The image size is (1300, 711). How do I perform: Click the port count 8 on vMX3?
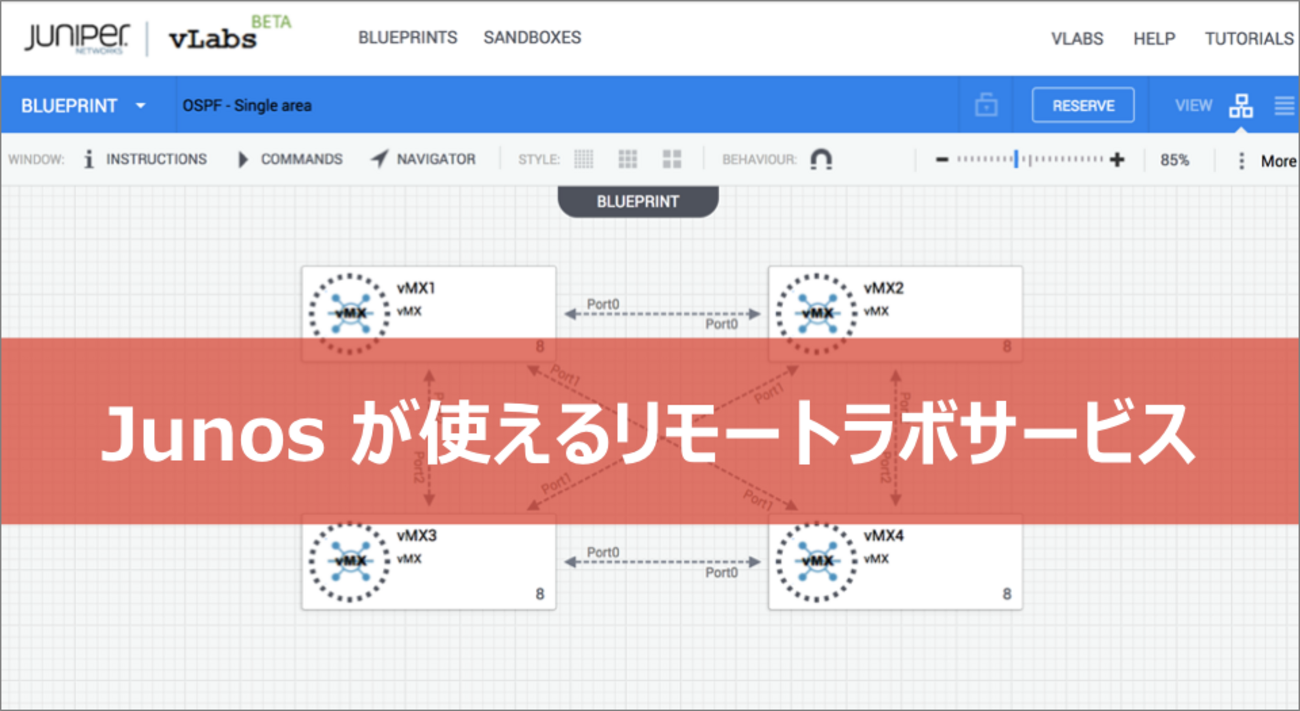point(540,594)
